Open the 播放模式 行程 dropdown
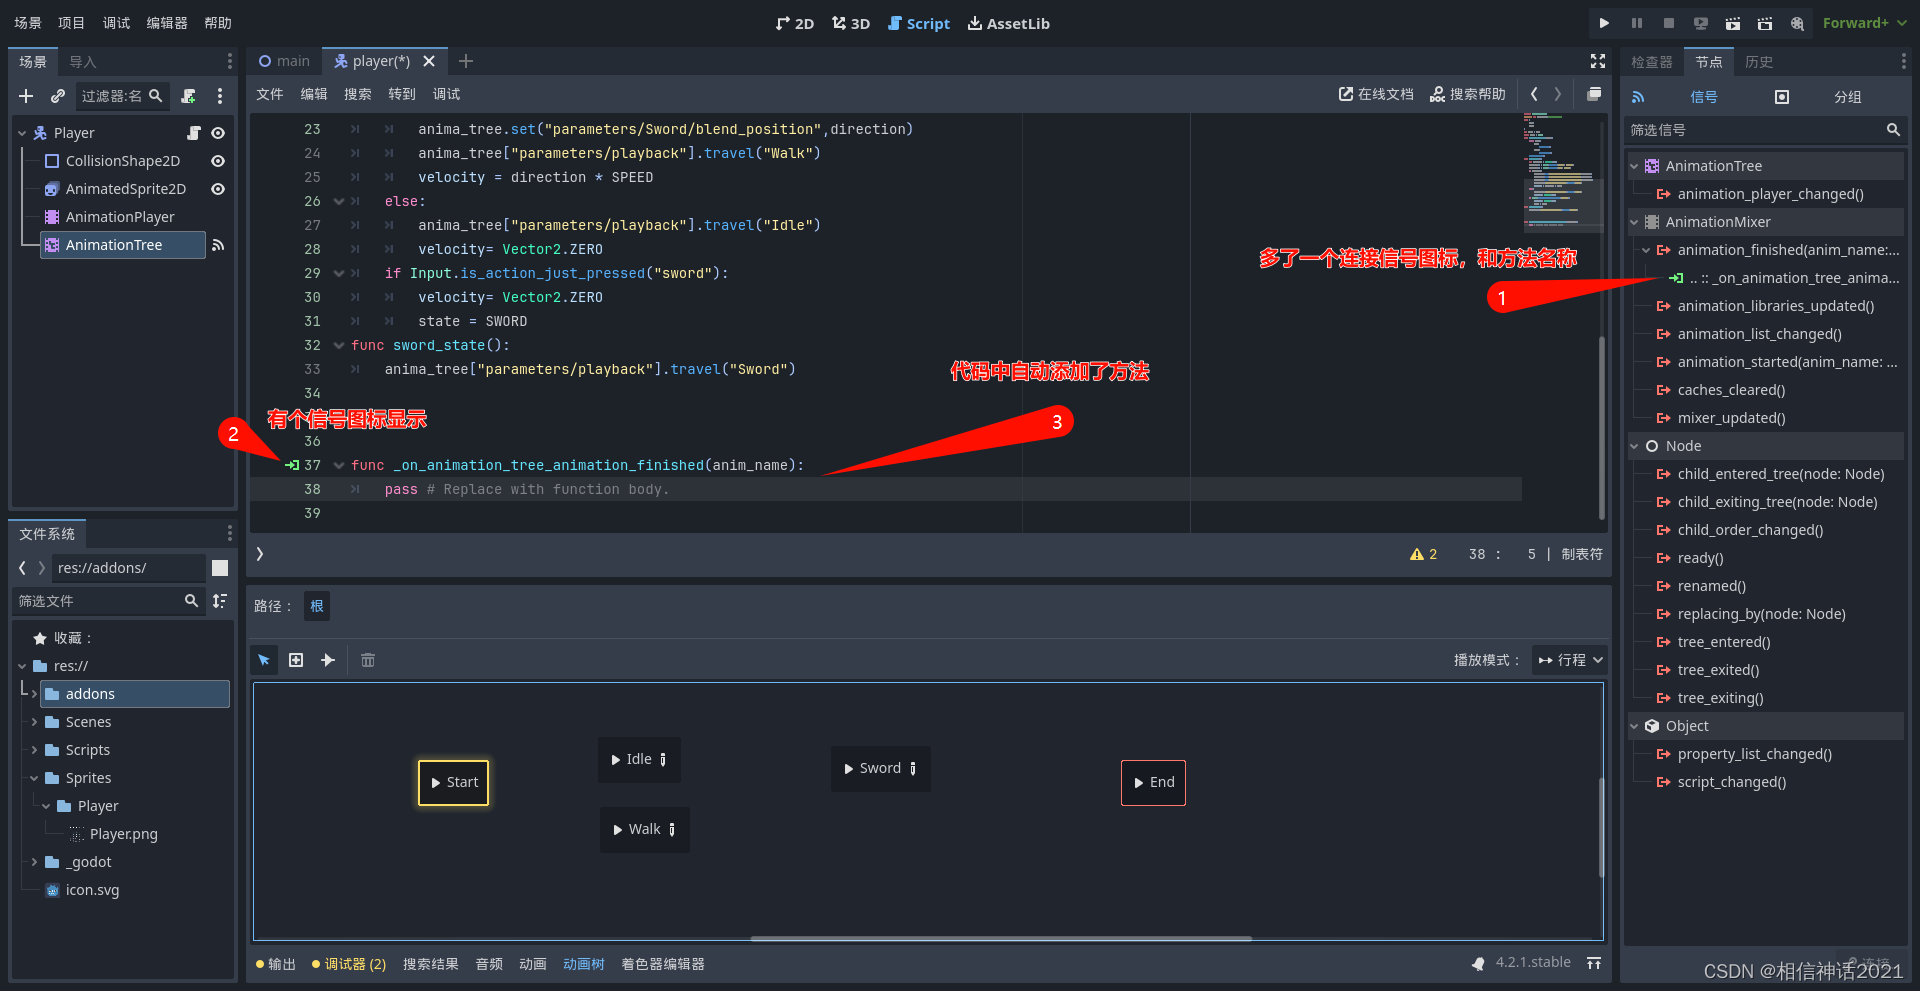Viewport: 1920px width, 991px height. 1570,660
